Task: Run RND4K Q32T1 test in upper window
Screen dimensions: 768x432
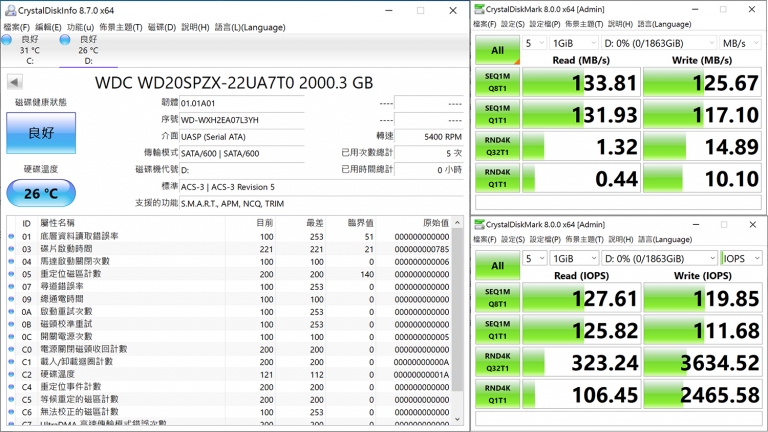Action: click(497, 146)
